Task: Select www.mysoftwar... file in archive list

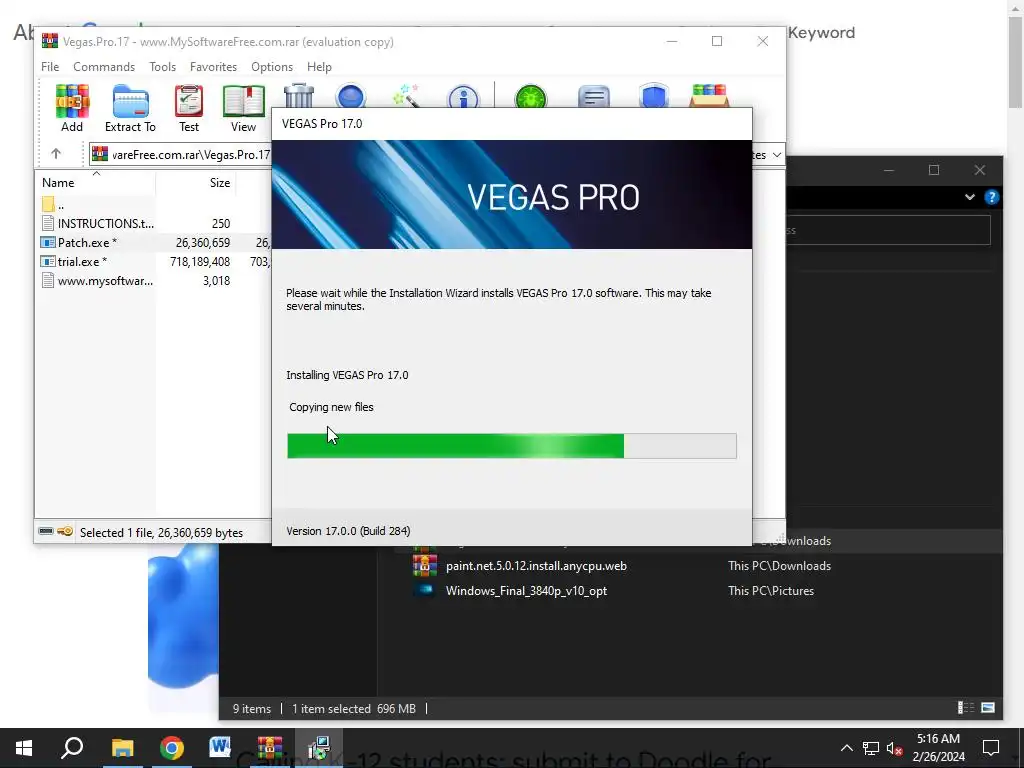Action: [154, 280]
